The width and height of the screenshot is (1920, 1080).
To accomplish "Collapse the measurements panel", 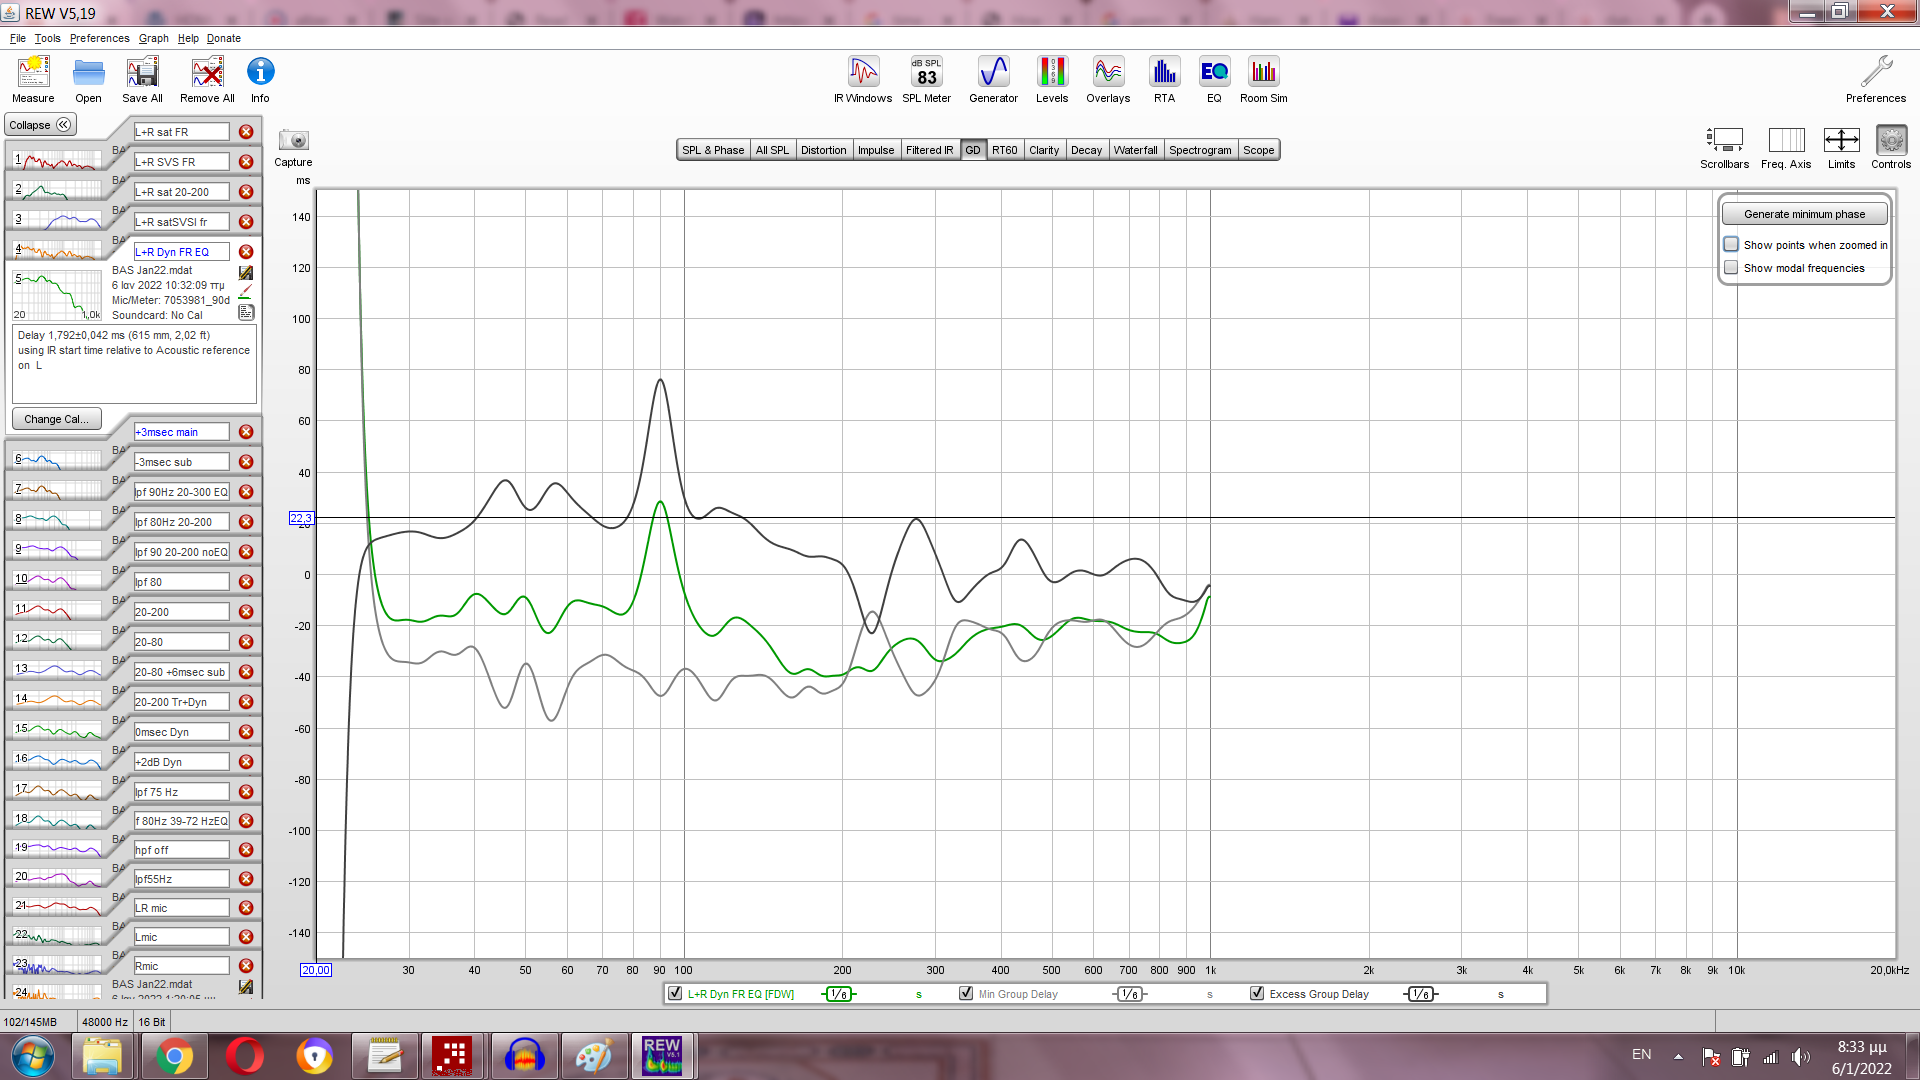I will (40, 125).
